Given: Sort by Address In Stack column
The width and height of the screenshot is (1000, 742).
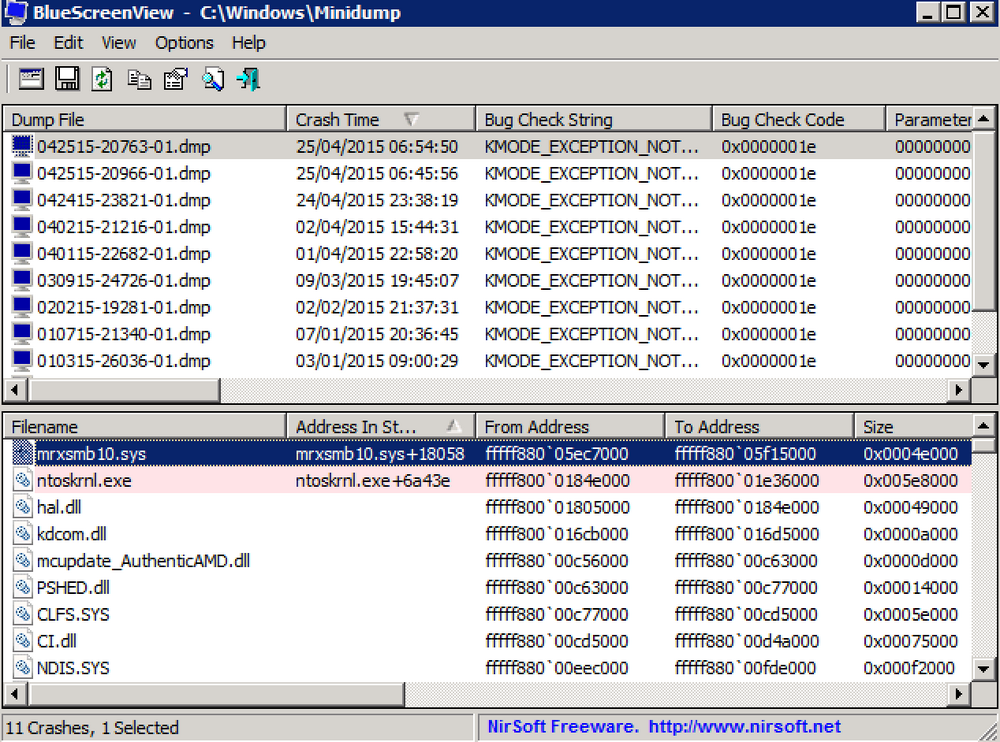Looking at the screenshot, I should pyautogui.click(x=381, y=426).
